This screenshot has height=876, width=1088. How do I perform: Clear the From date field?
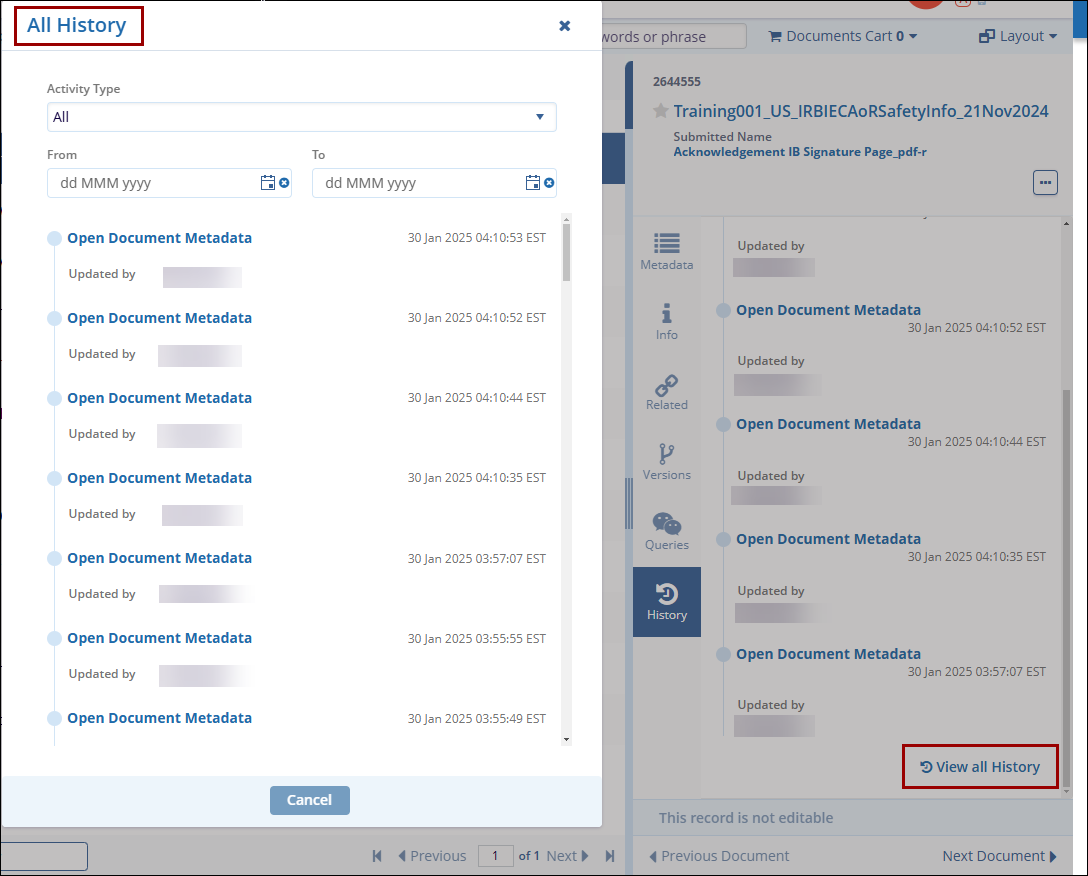point(284,183)
